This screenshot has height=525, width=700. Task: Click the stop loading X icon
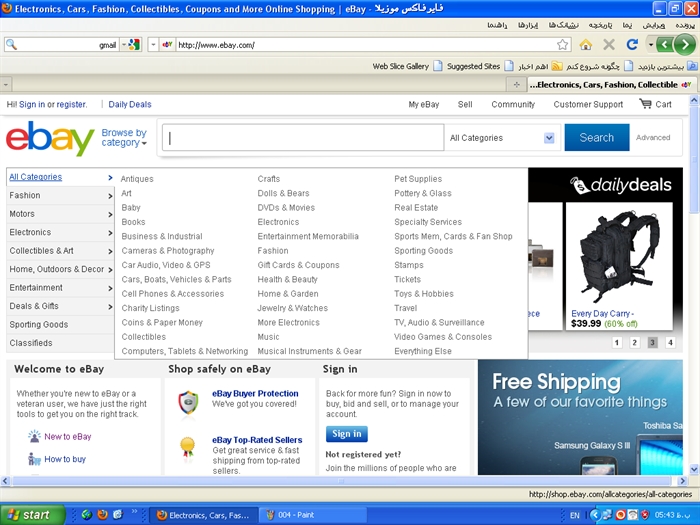tap(608, 45)
